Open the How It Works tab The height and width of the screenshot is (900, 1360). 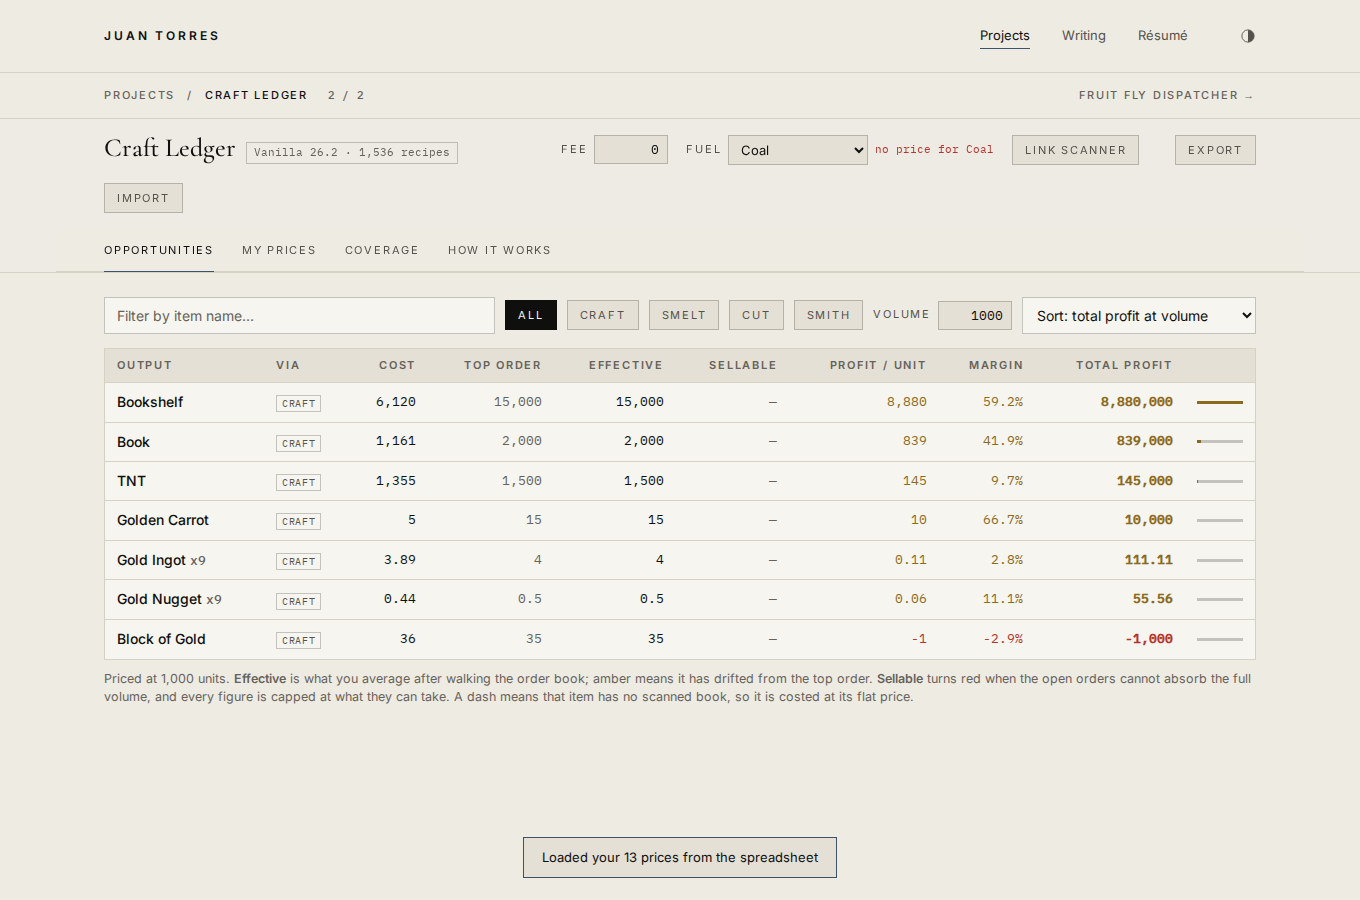pyautogui.click(x=499, y=250)
